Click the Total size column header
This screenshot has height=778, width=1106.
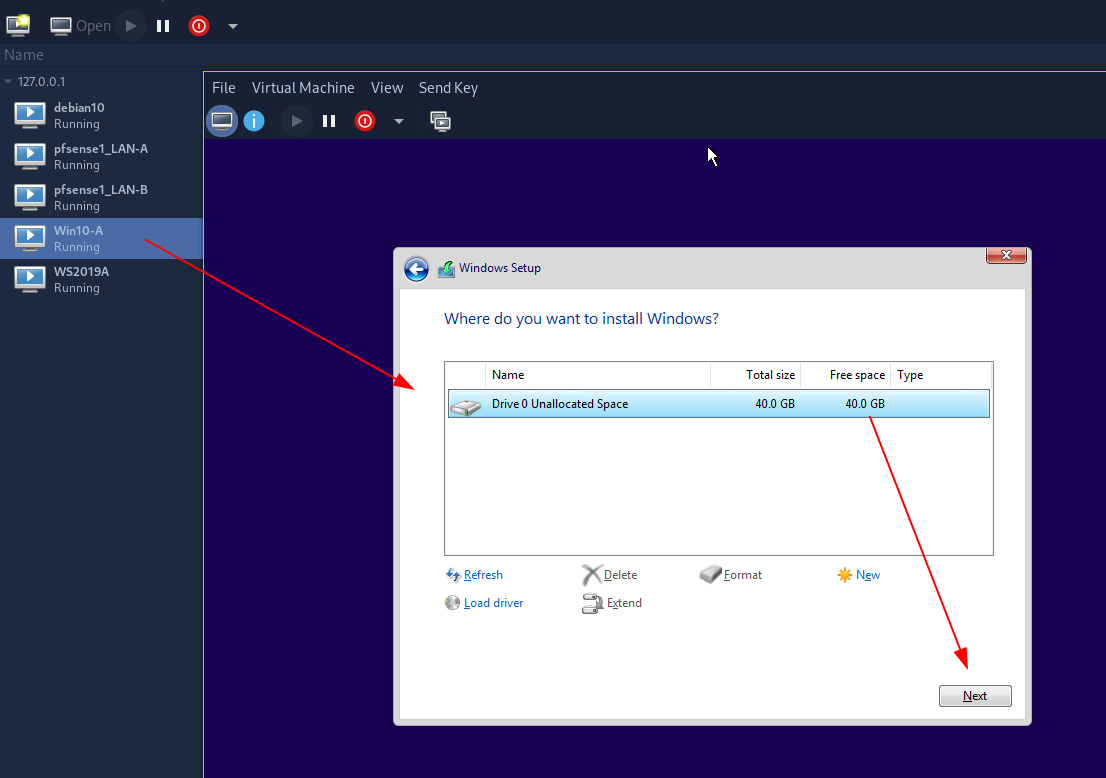(x=755, y=375)
